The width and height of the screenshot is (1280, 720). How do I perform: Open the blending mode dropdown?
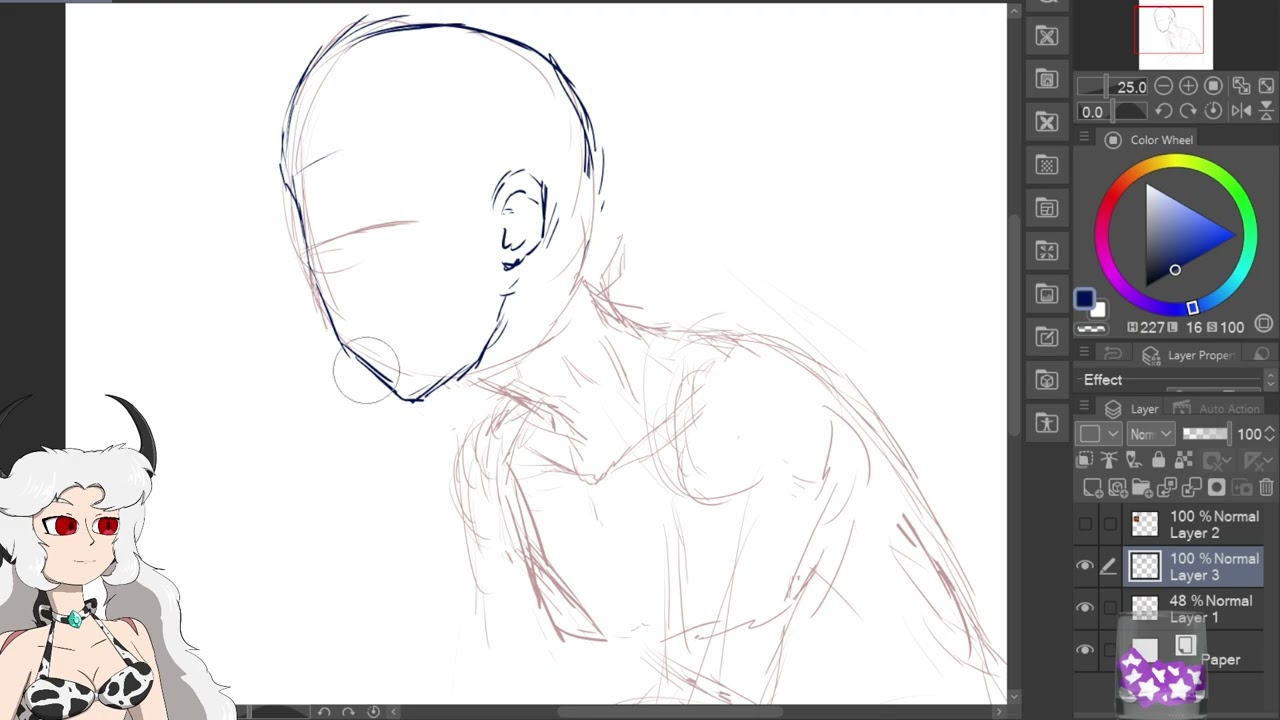[1150, 433]
